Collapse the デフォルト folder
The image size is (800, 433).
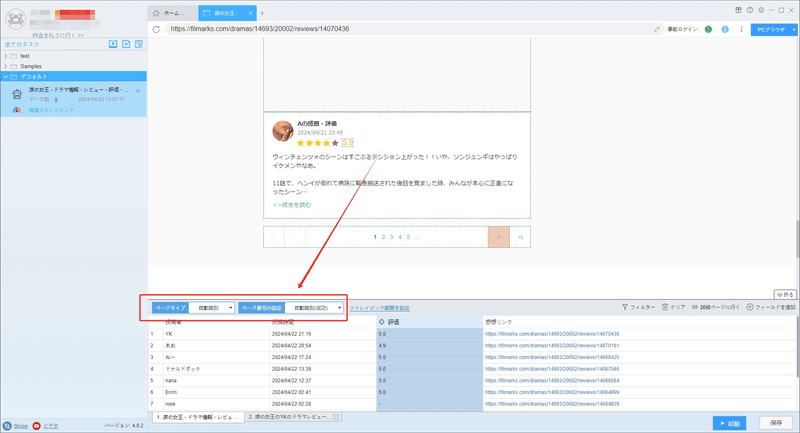click(6, 77)
